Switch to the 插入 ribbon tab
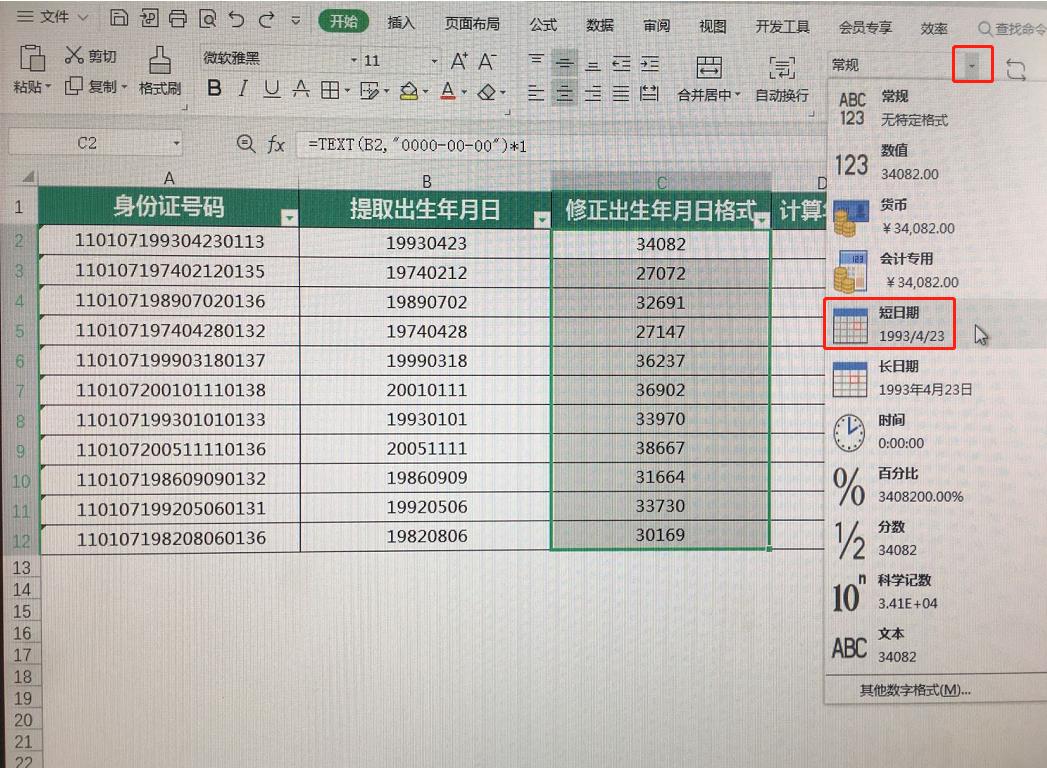This screenshot has height=768, width=1047. [400, 23]
